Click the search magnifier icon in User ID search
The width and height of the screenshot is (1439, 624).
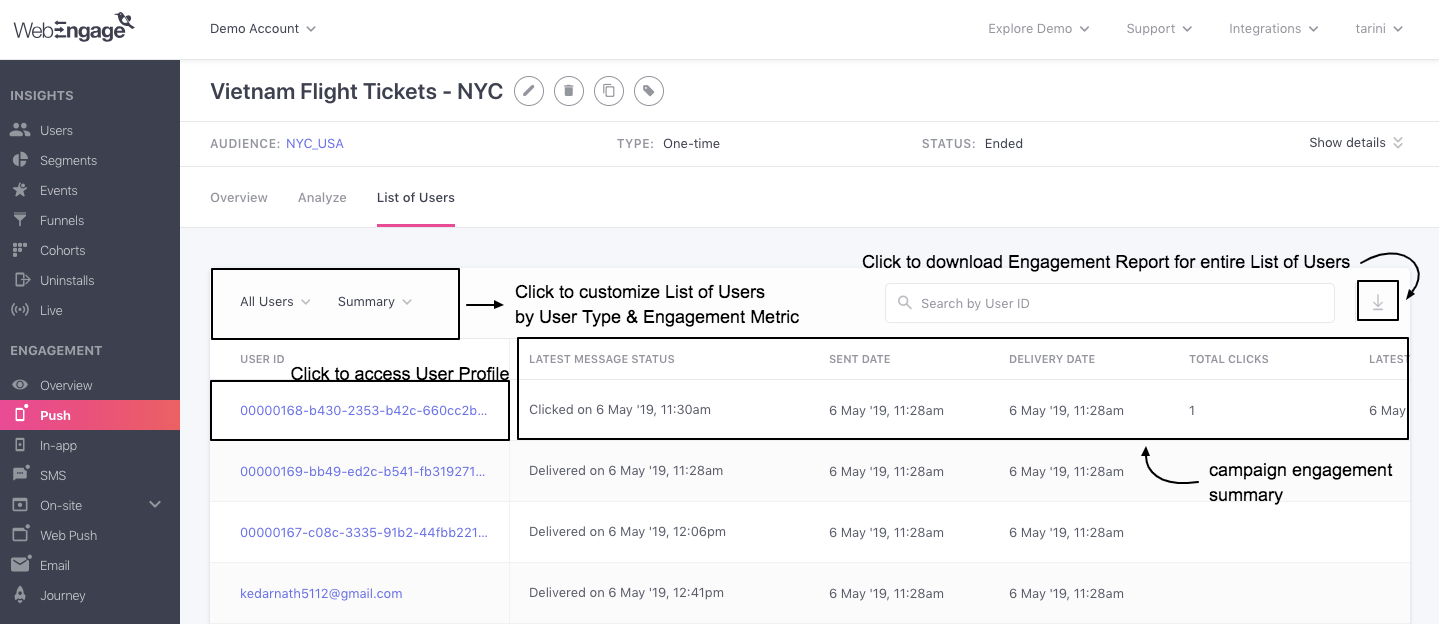pos(904,303)
